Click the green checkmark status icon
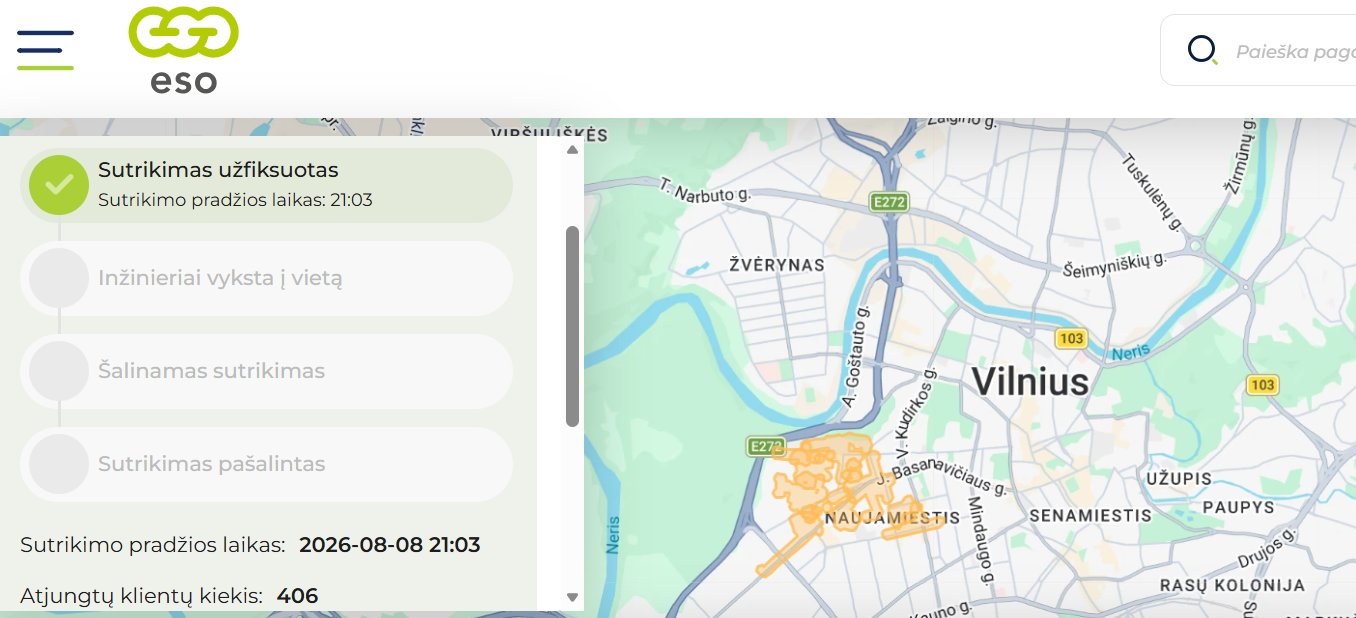The width and height of the screenshot is (1356, 618). [x=59, y=185]
